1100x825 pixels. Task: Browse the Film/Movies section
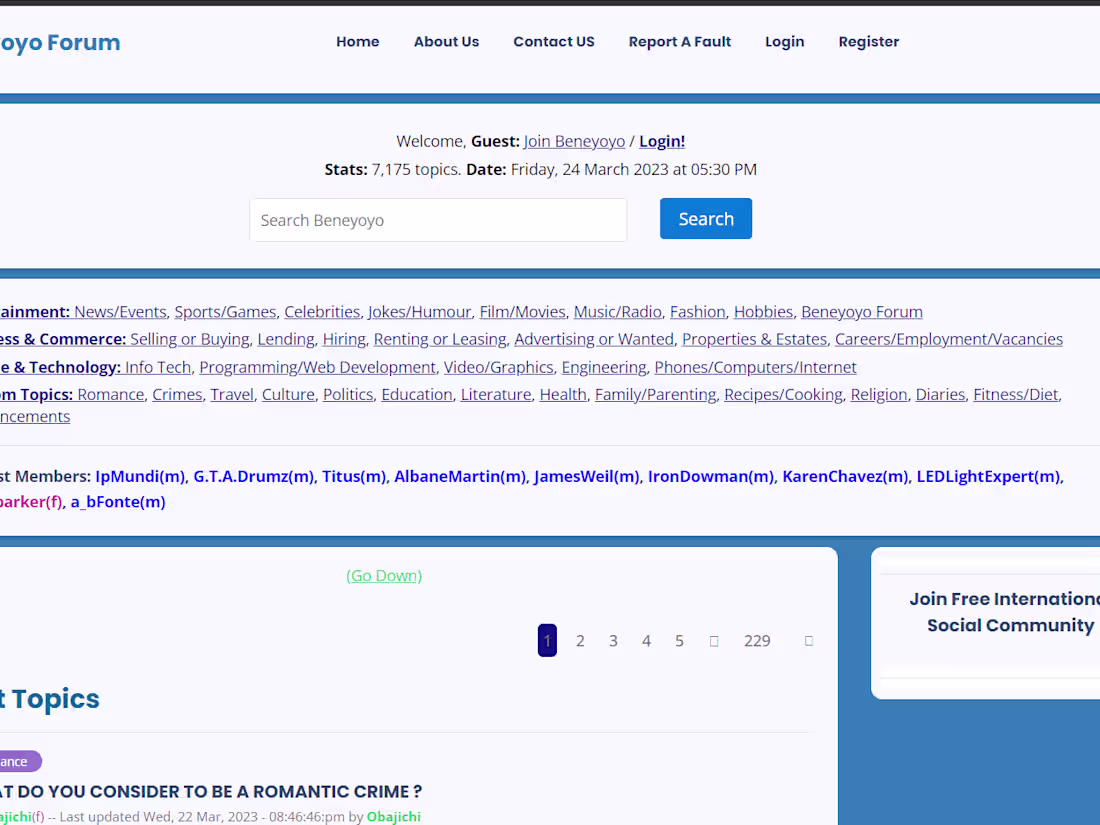point(522,311)
